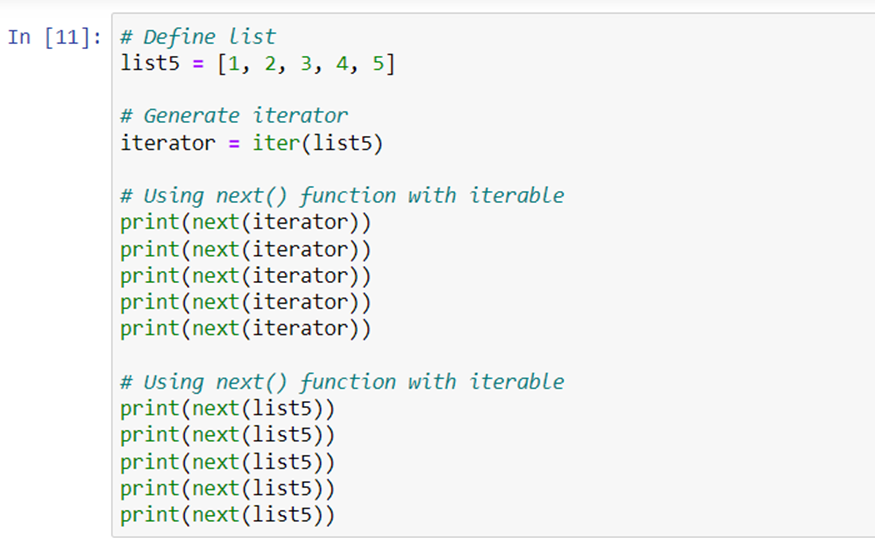Click first print(next(iterator)) line
875x539 pixels.
(246, 223)
